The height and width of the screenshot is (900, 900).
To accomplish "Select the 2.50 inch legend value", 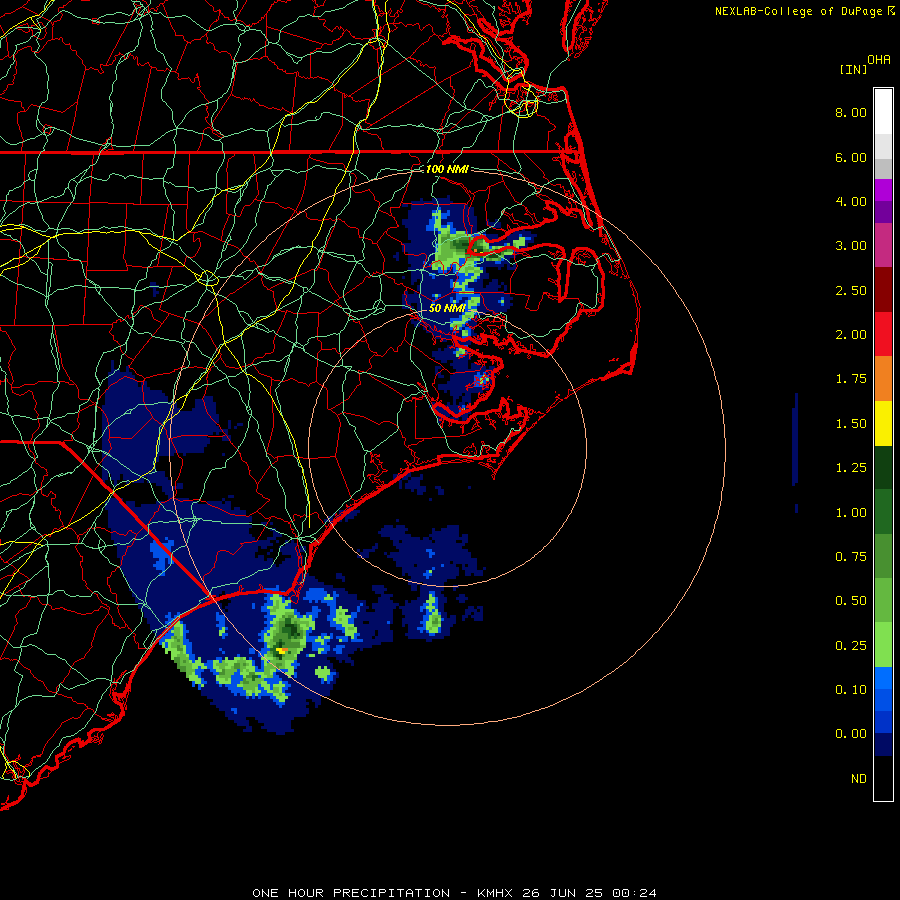I will (x=851, y=290).
